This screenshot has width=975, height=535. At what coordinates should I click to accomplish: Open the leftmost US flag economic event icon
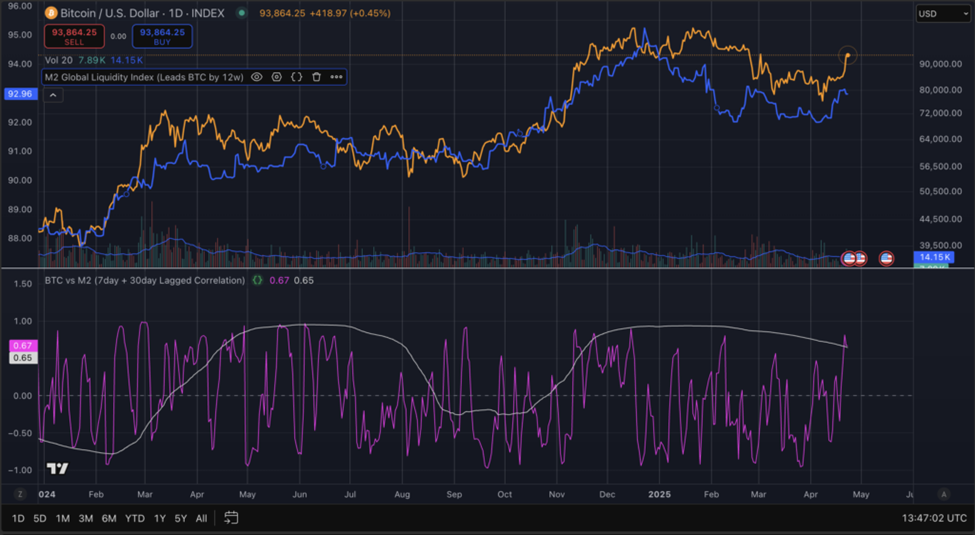pyautogui.click(x=849, y=258)
